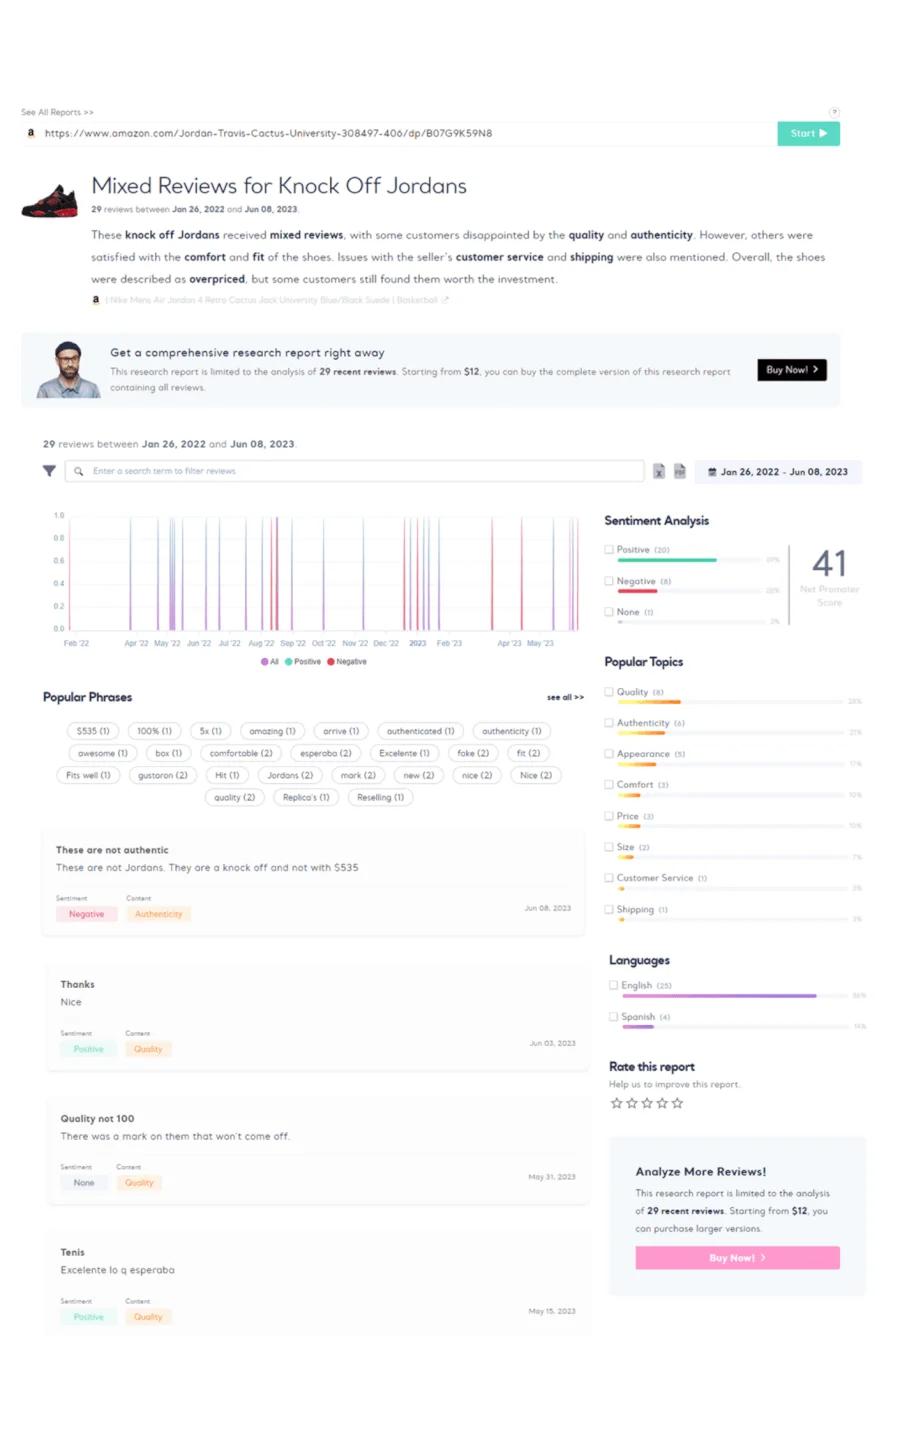The image size is (900, 1436).
Task: Select the 'Jordans (2)' phrase chip
Action: 290,775
